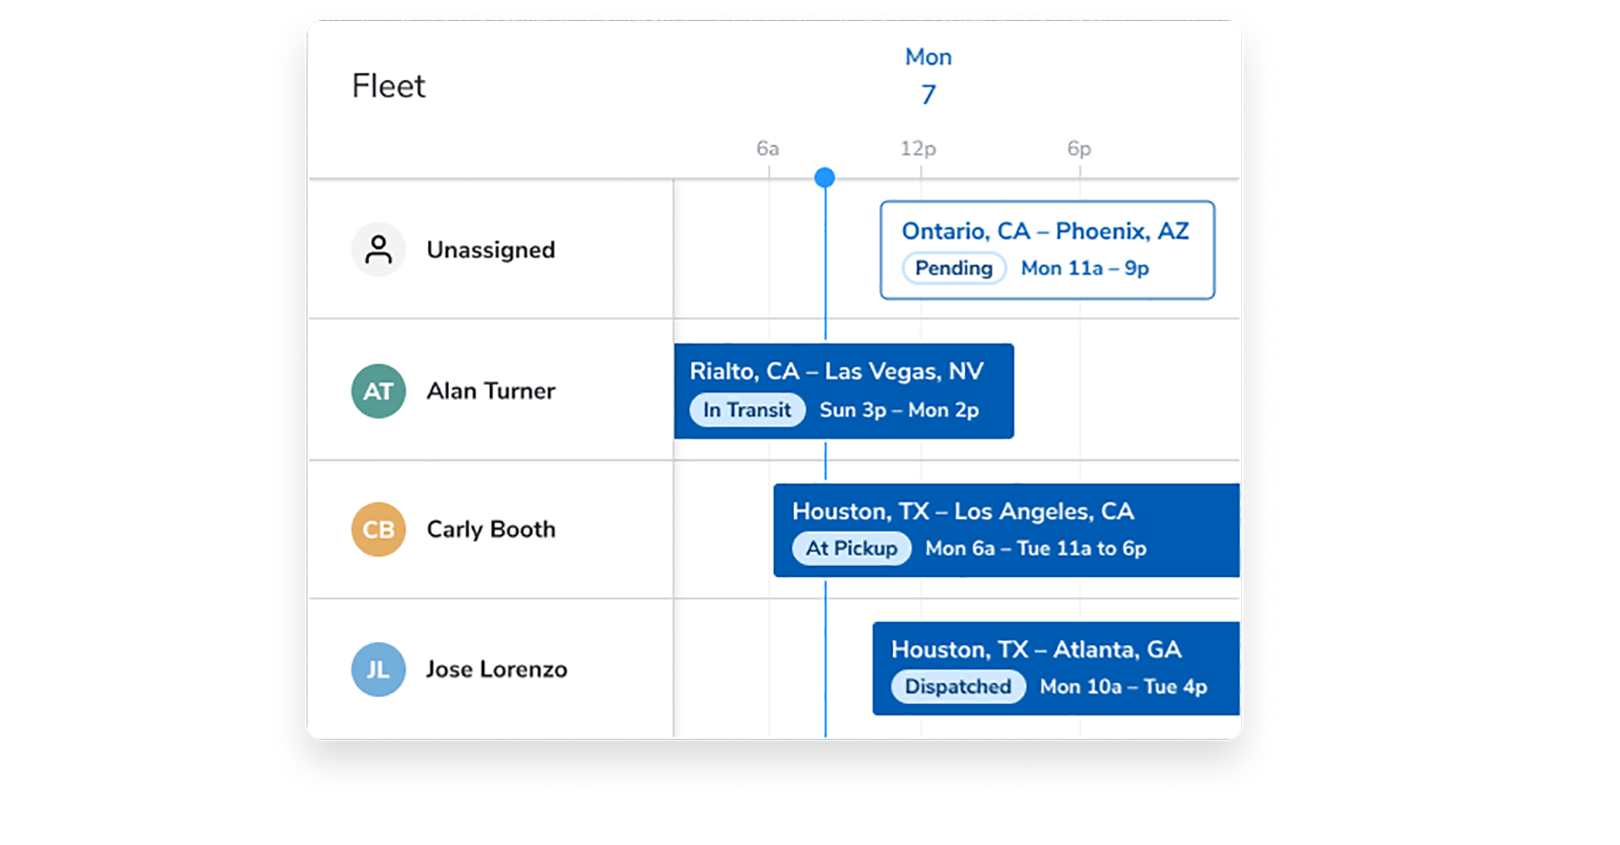
Task: Select the current time marker dot
Action: 825,178
